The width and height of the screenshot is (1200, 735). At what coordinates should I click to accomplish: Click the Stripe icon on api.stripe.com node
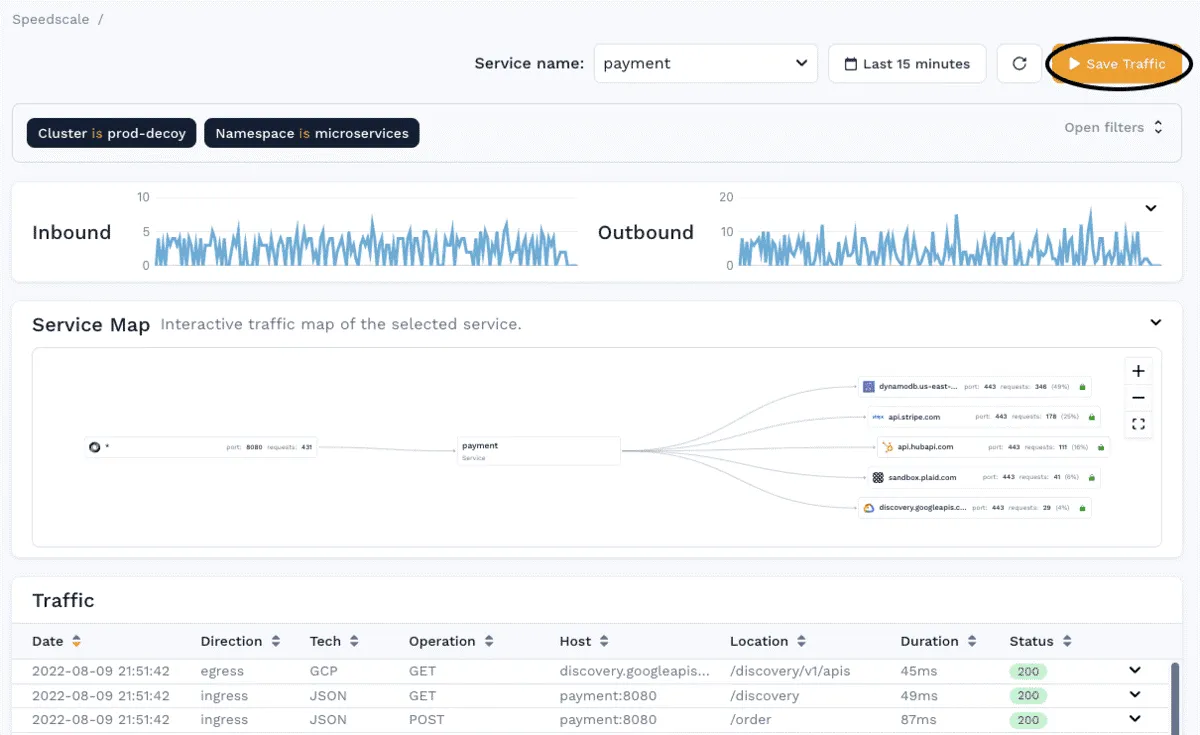tap(878, 417)
